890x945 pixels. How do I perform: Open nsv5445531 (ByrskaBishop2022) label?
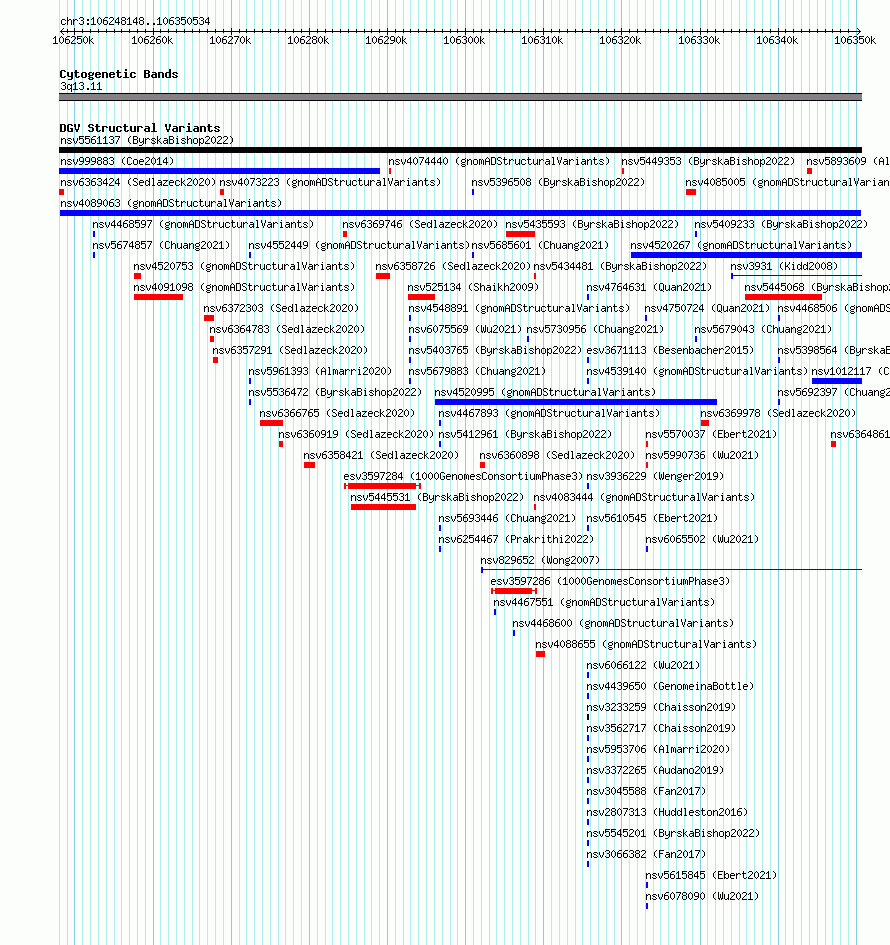point(437,497)
